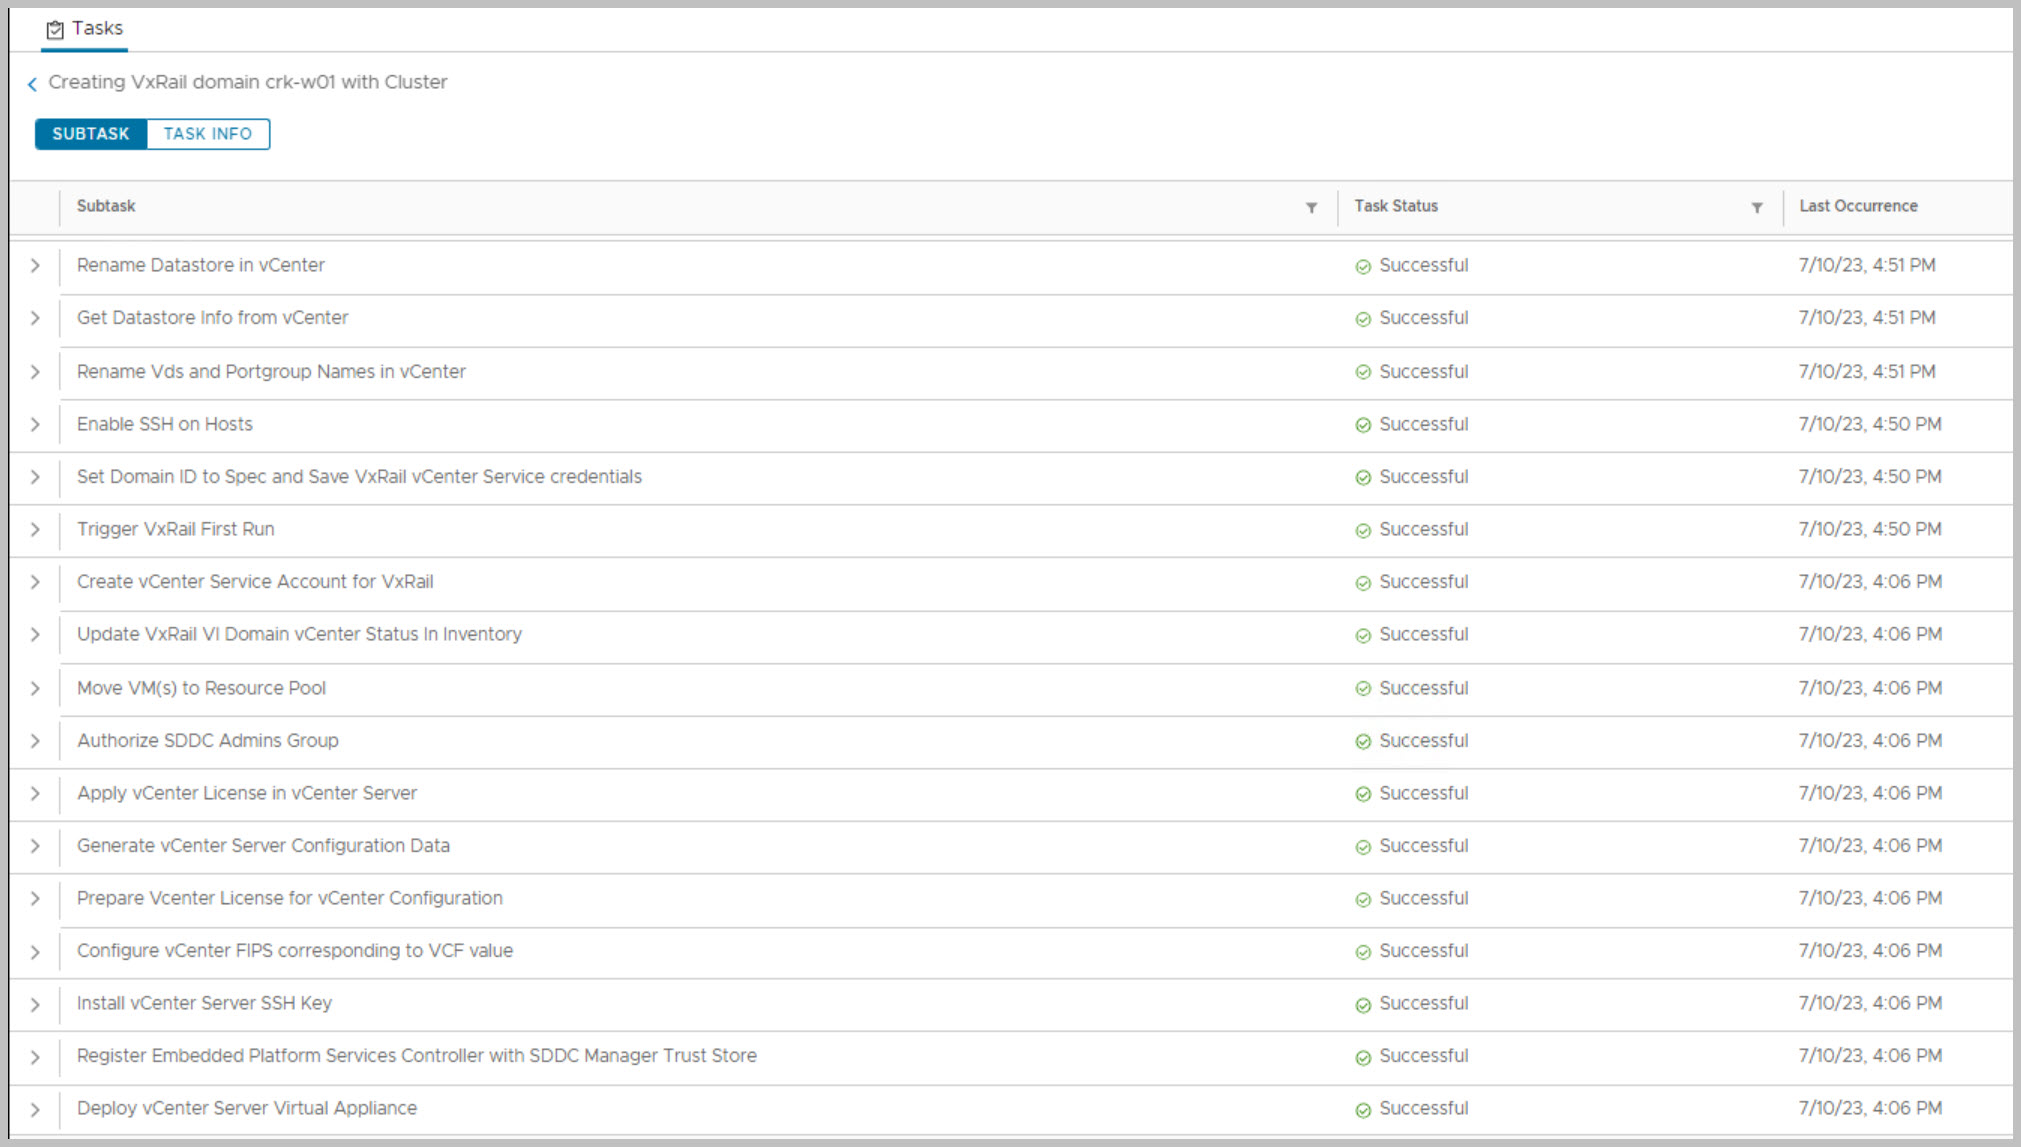This screenshot has width=2021, height=1147.
Task: Click the Tasks clipboard icon
Action: (x=55, y=30)
